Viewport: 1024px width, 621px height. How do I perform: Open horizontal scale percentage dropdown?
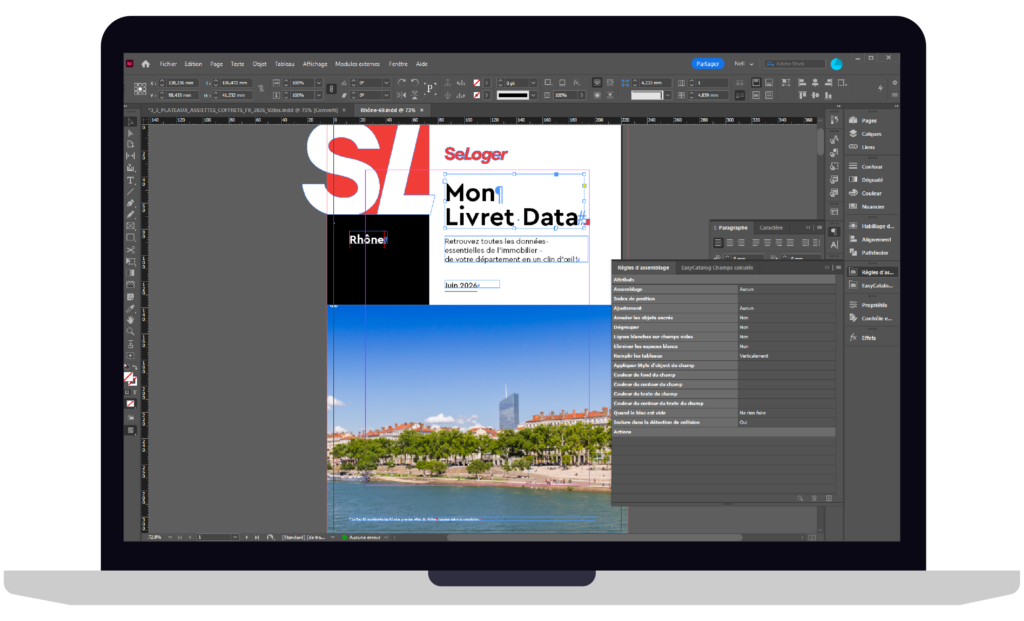click(319, 83)
